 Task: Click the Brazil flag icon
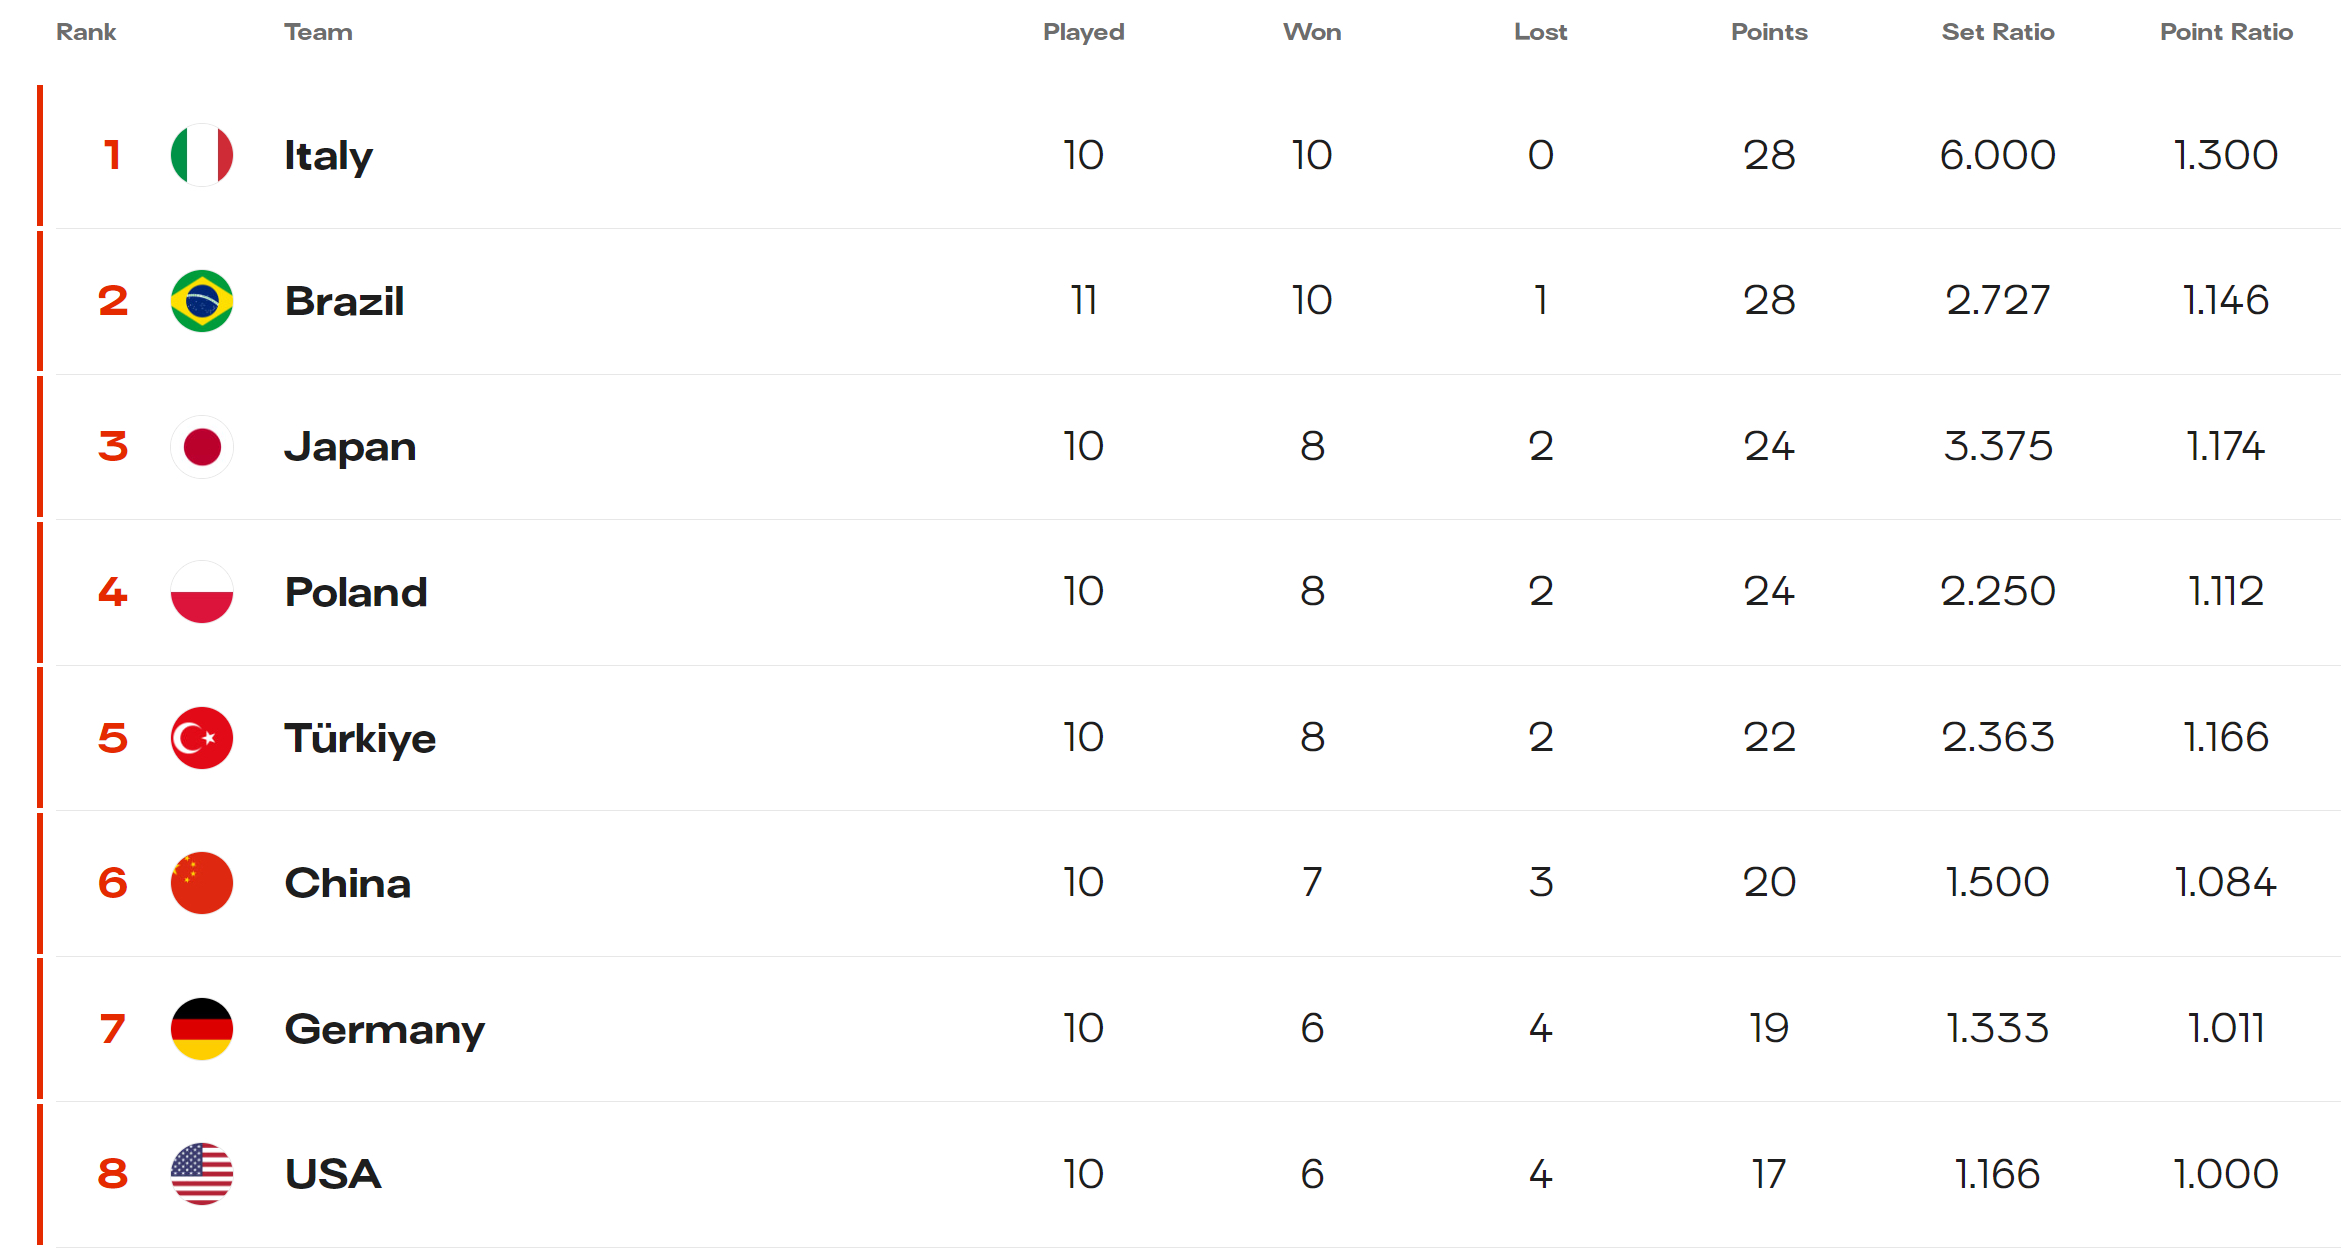(x=202, y=301)
